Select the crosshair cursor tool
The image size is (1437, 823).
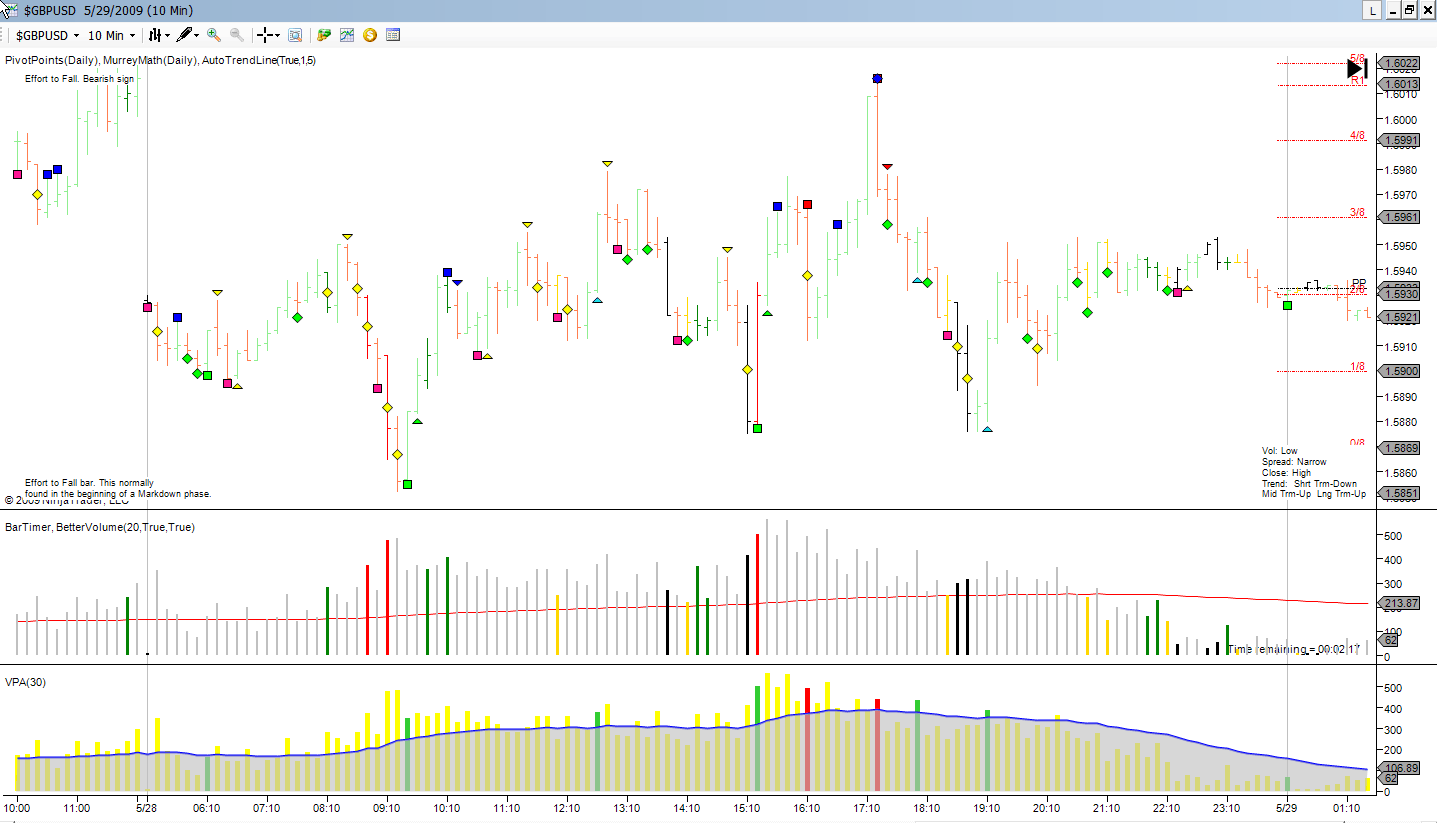coord(265,35)
